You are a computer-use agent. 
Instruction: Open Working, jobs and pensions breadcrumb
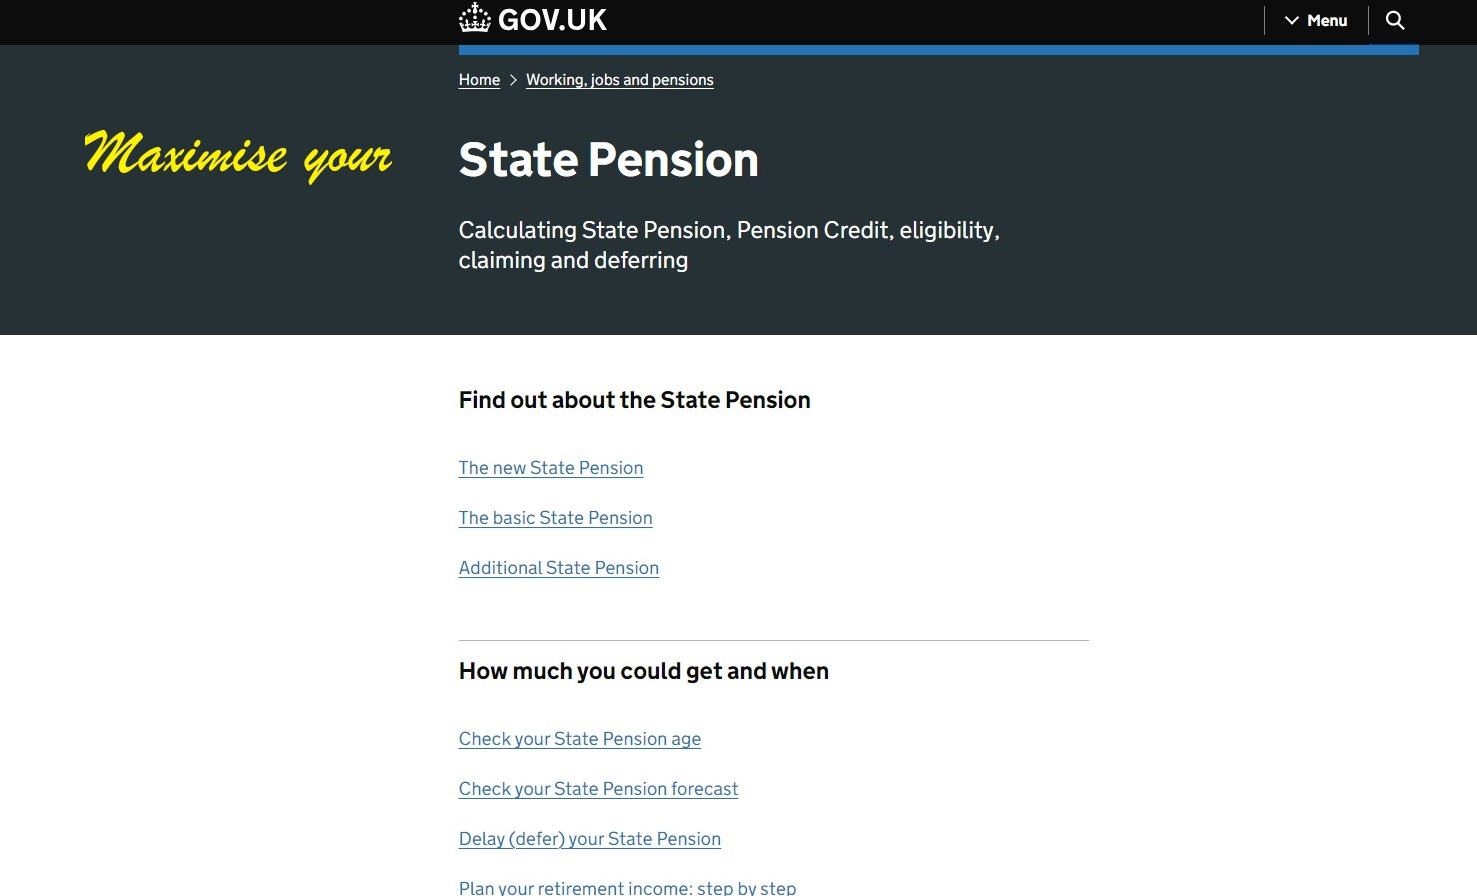click(x=620, y=80)
